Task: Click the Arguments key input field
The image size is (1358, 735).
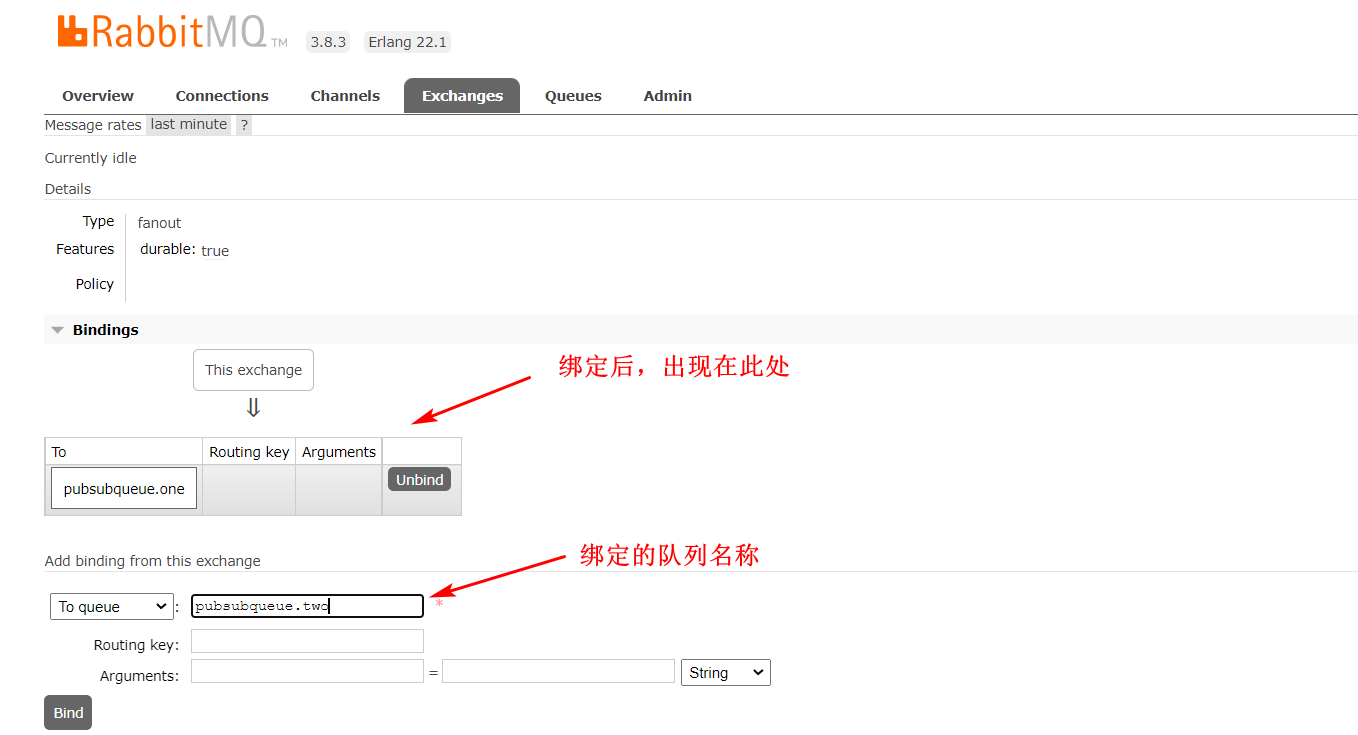Action: pos(307,671)
